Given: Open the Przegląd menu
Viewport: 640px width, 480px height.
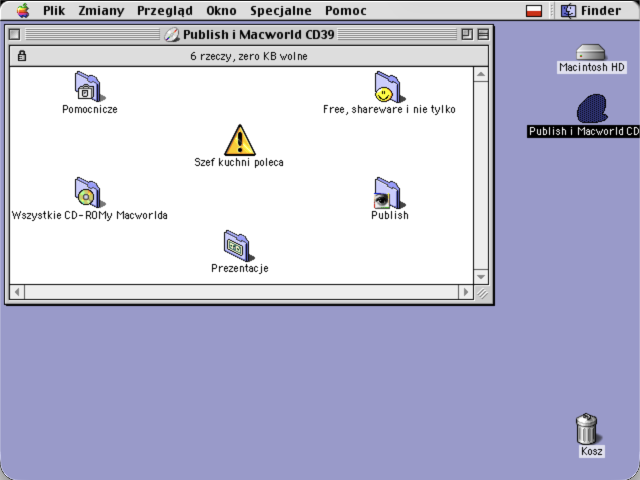Looking at the screenshot, I should 165,11.
